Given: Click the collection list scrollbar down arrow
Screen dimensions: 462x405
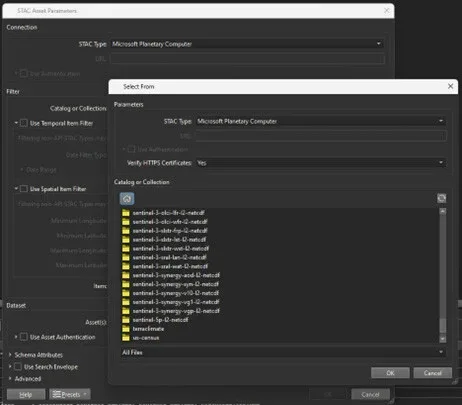Looking at the screenshot, I should pyautogui.click(x=443, y=339).
